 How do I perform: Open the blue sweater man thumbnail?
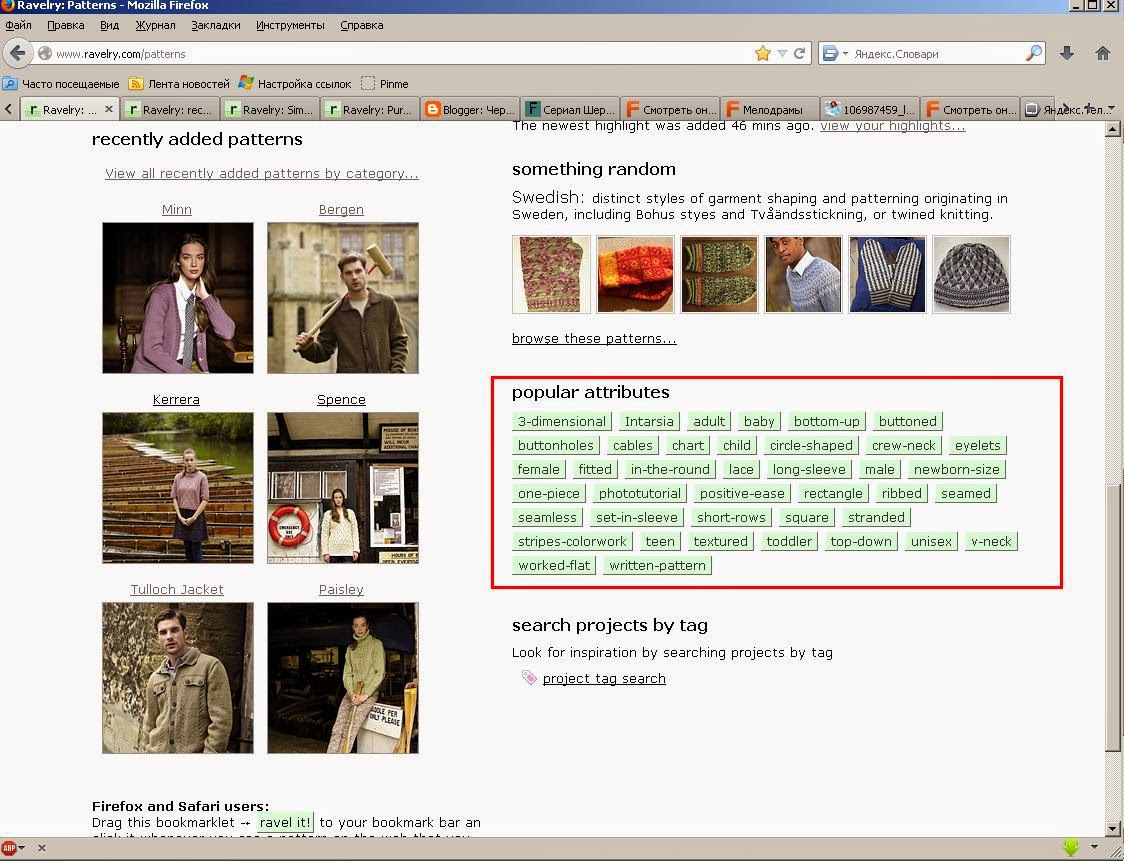click(803, 275)
